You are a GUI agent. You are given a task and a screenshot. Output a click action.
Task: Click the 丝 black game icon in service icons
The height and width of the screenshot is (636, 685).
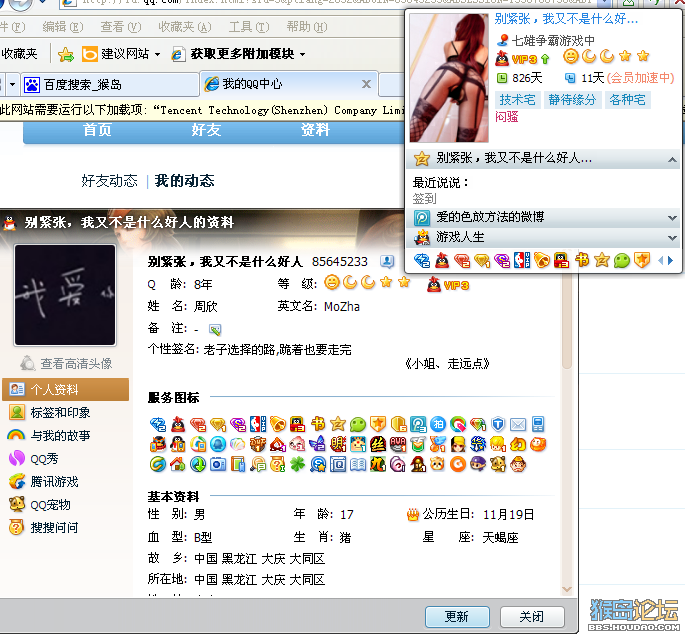click(x=378, y=444)
